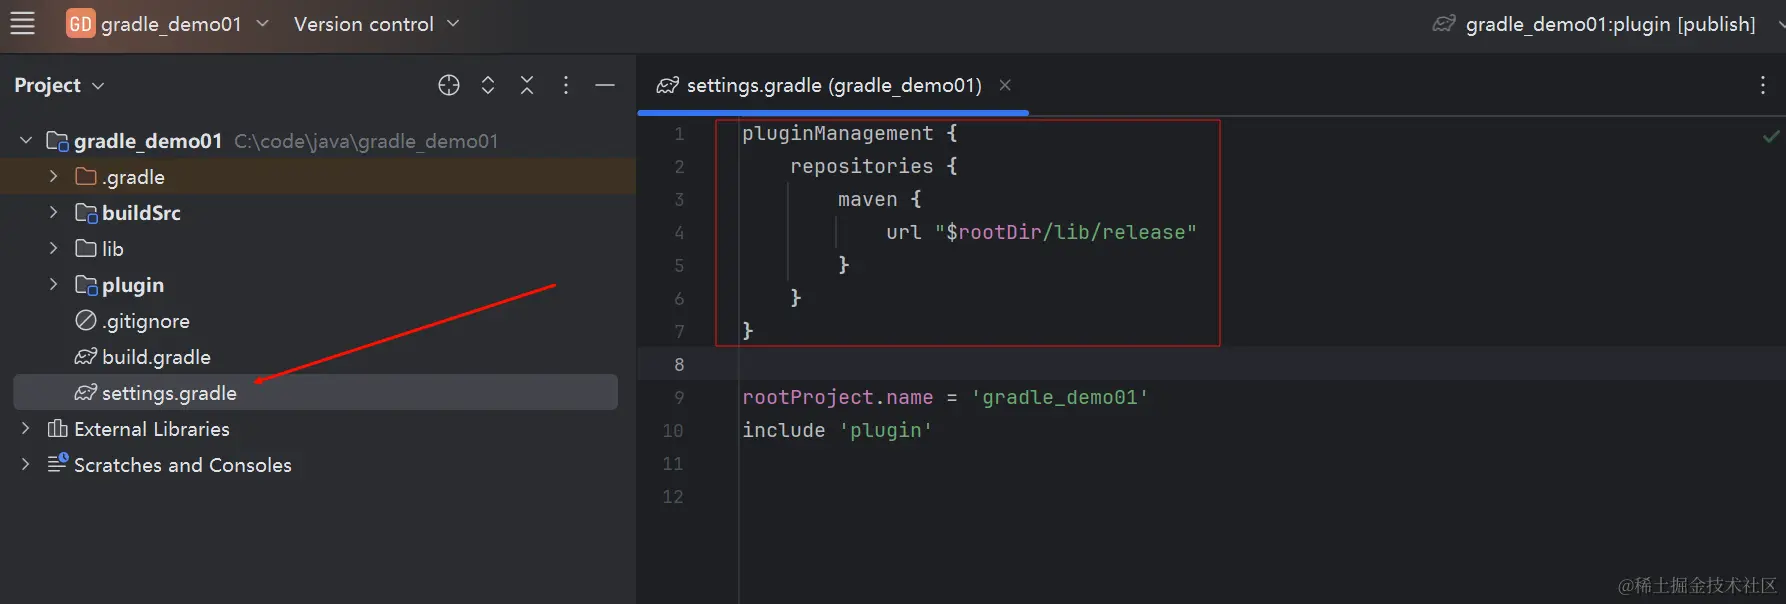Click 'maven' keyword on line 3
This screenshot has width=1786, height=604.
click(867, 199)
